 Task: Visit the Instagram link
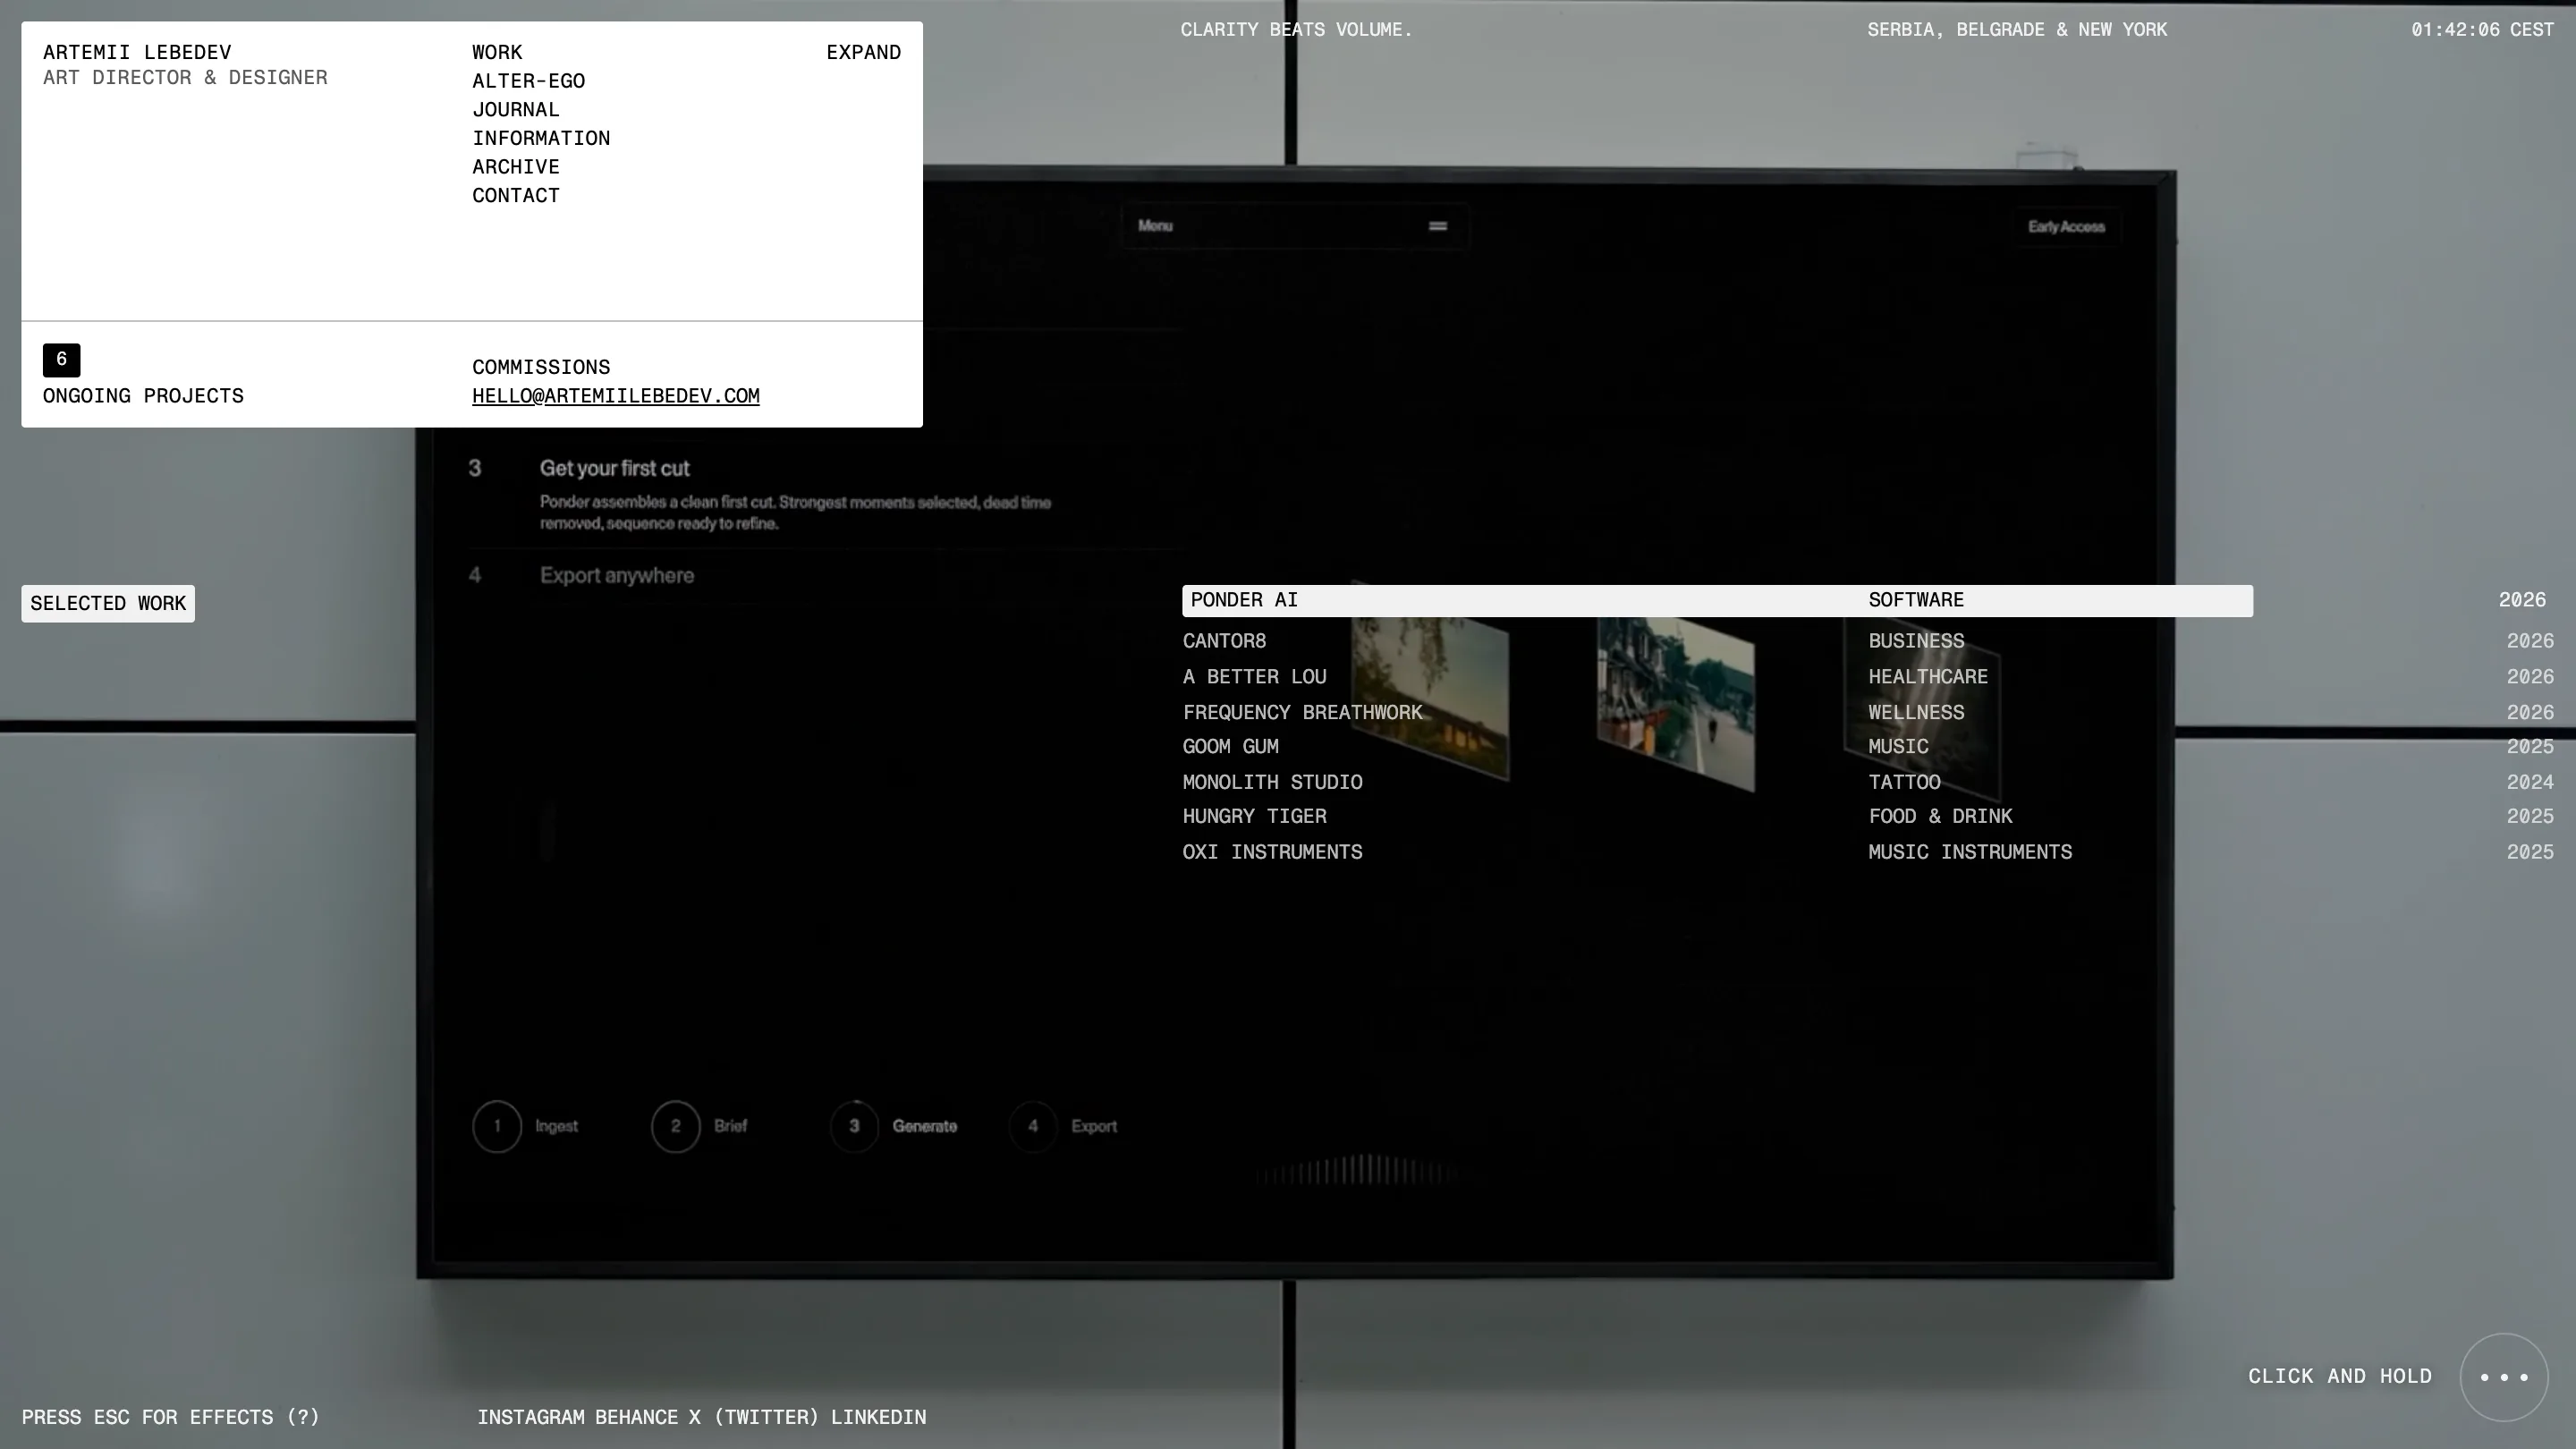(x=531, y=1417)
